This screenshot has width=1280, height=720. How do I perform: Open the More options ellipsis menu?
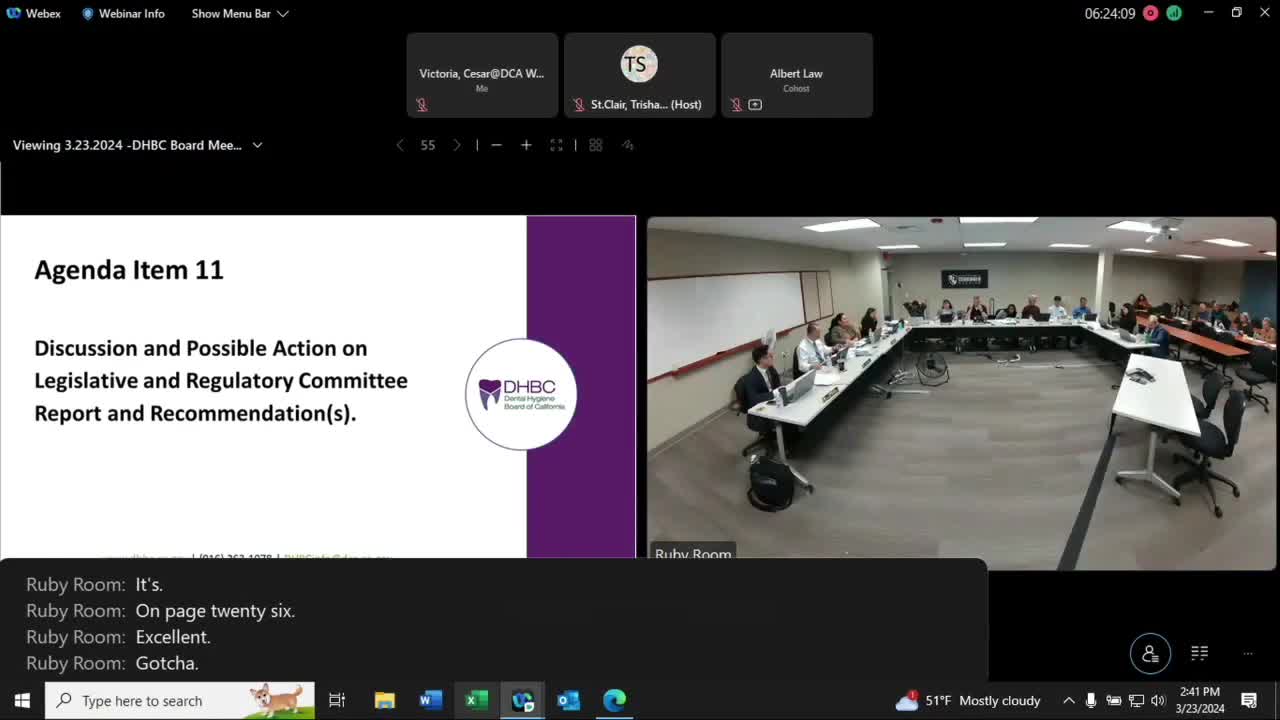pos(1247,652)
